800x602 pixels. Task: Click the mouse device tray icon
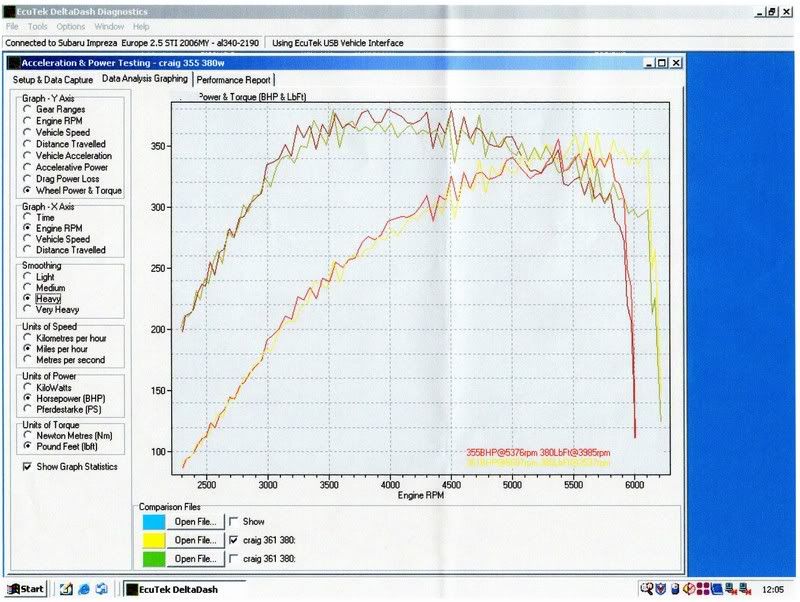674,589
